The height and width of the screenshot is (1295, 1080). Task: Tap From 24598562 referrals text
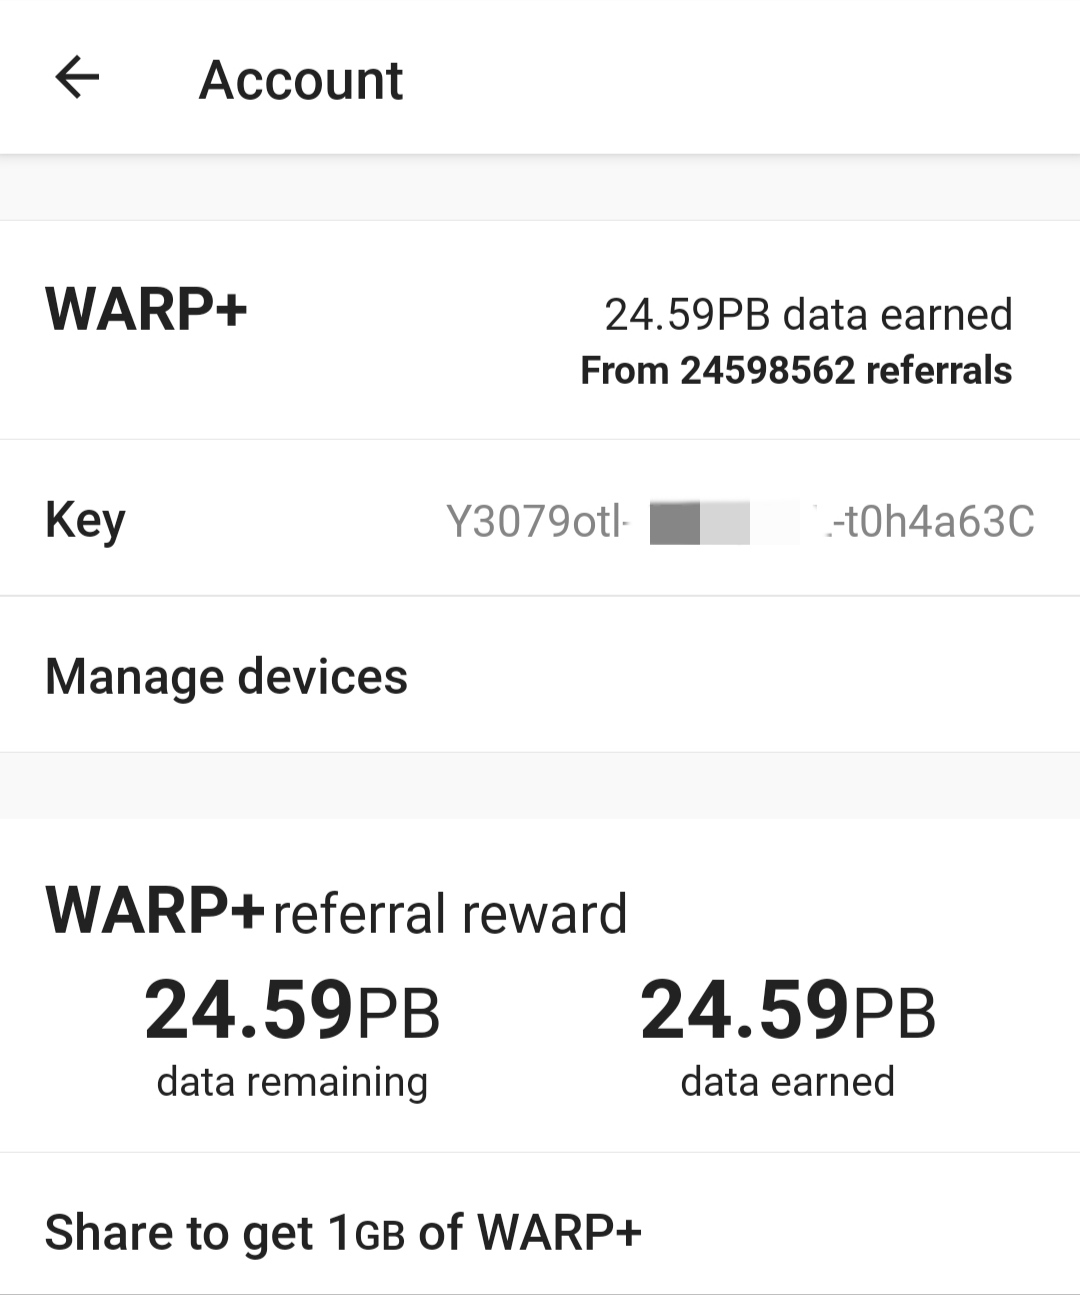point(796,370)
